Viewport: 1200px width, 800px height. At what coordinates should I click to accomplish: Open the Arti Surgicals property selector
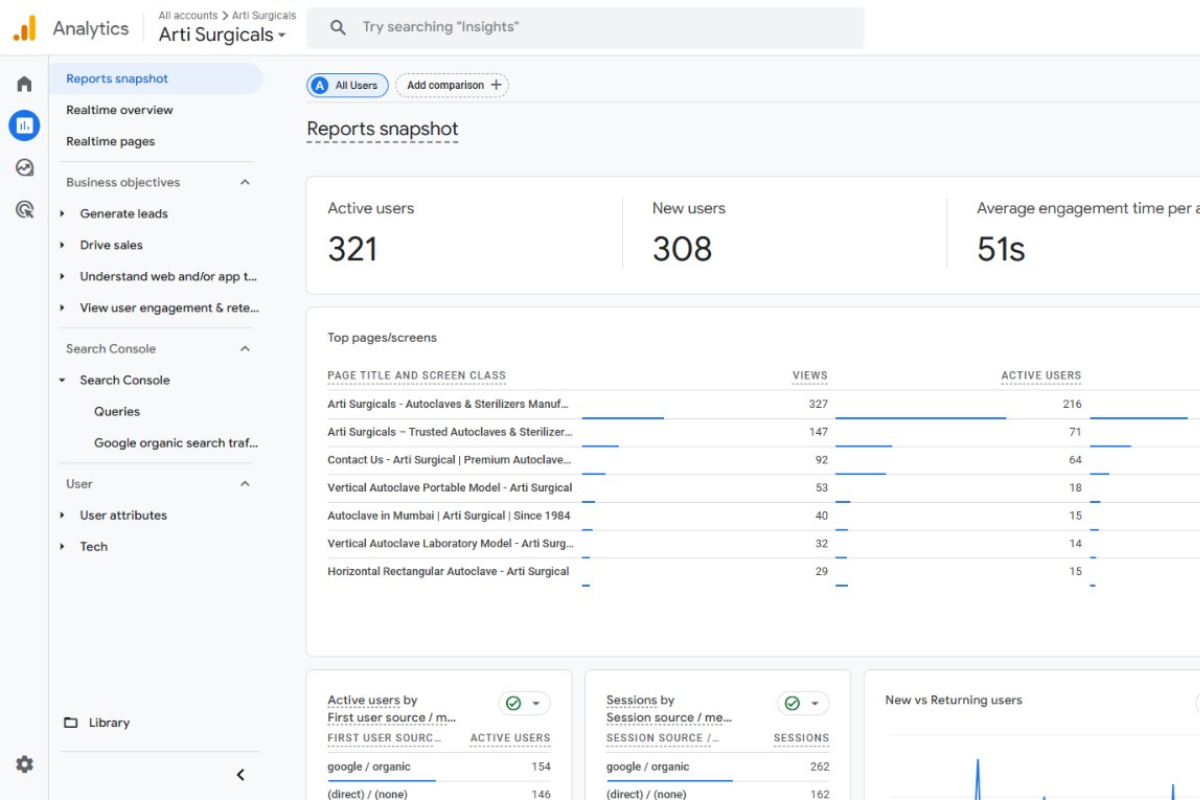(x=222, y=35)
